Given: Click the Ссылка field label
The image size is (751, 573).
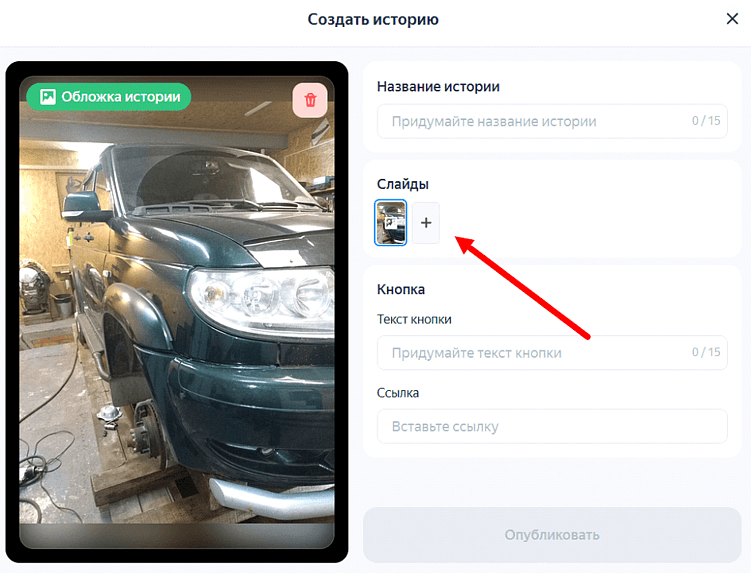Looking at the screenshot, I should click(398, 393).
